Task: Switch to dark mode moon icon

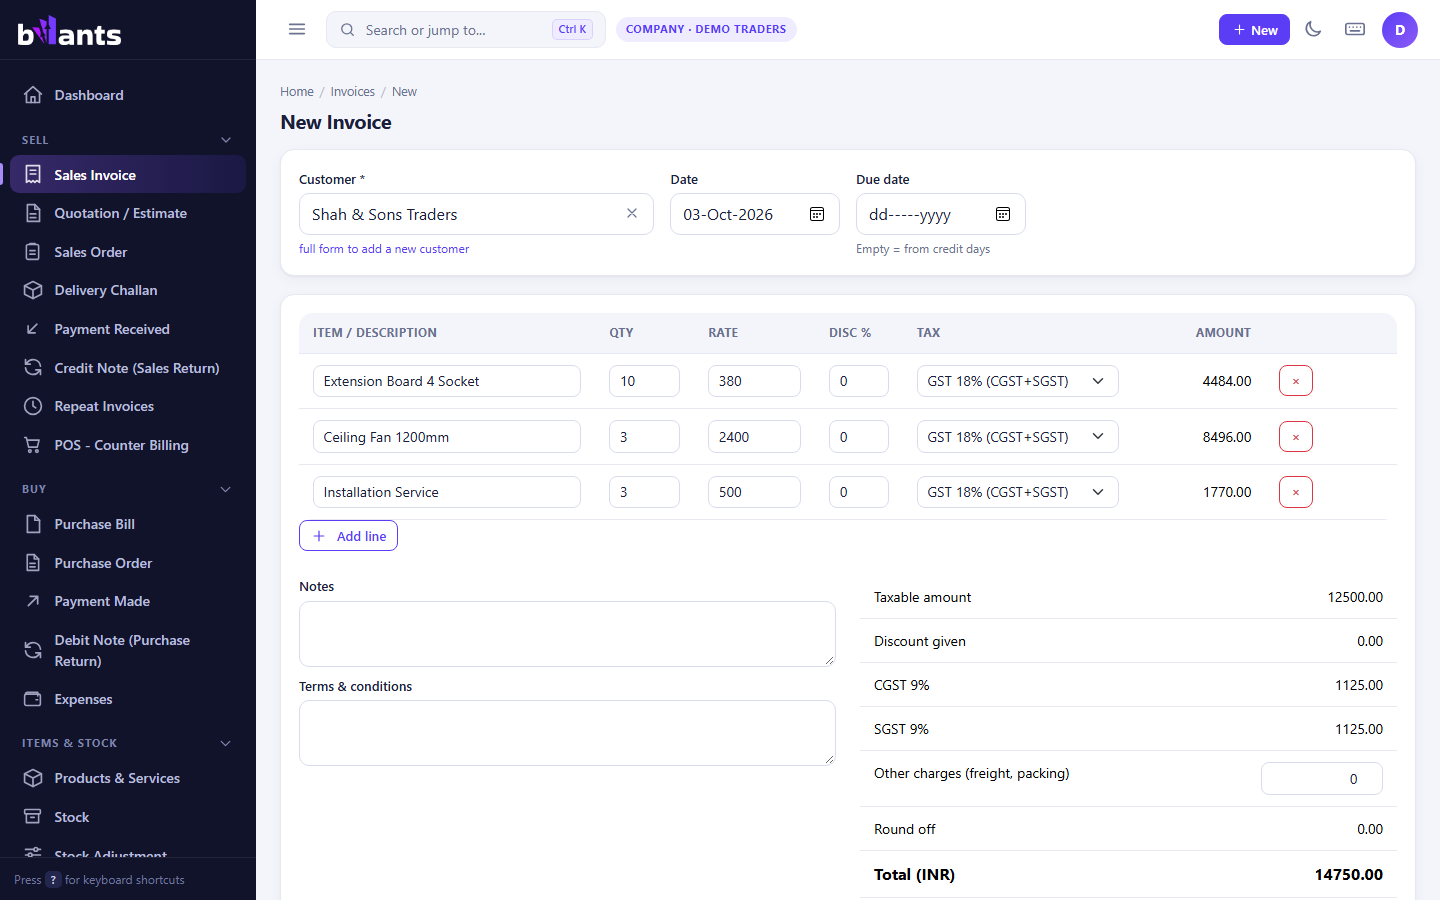Action: pyautogui.click(x=1313, y=29)
